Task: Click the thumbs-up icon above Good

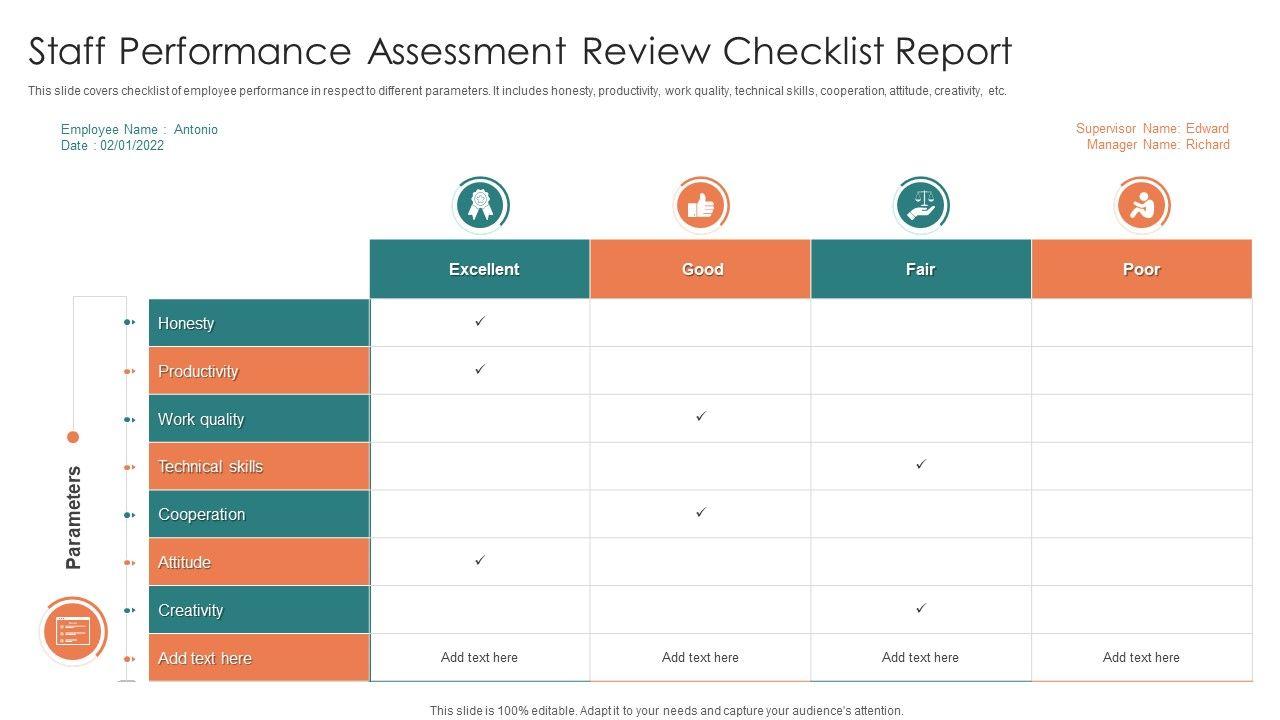Action: pyautogui.click(x=701, y=206)
